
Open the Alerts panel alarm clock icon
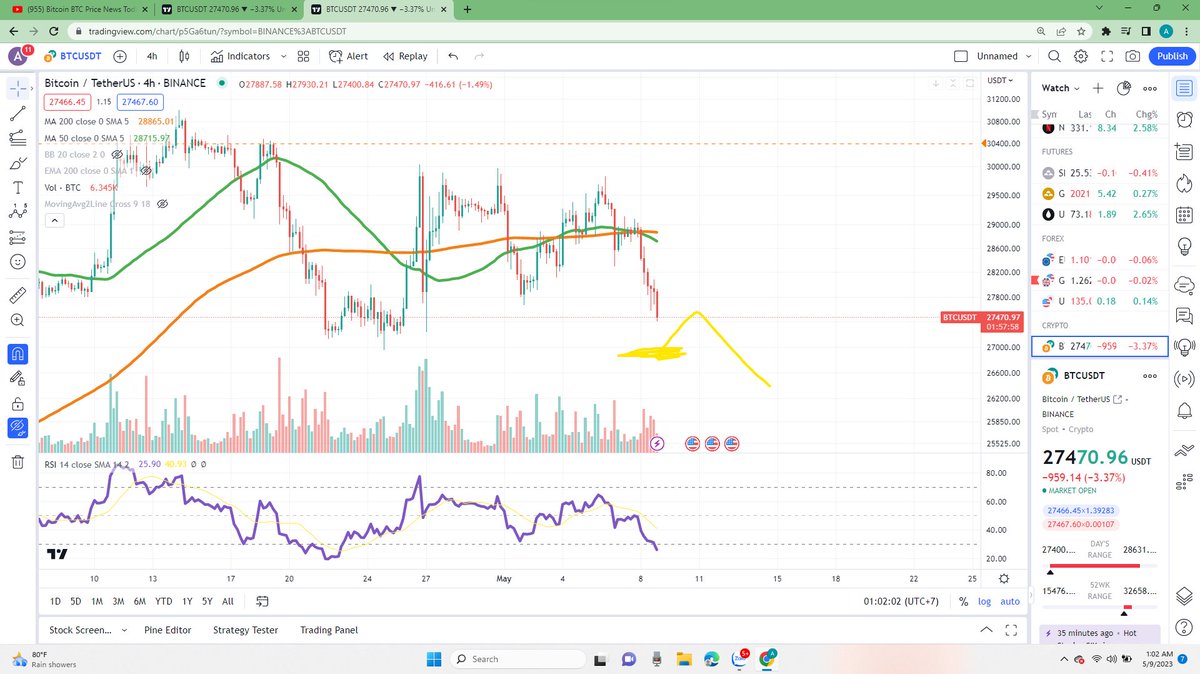click(x=1185, y=120)
